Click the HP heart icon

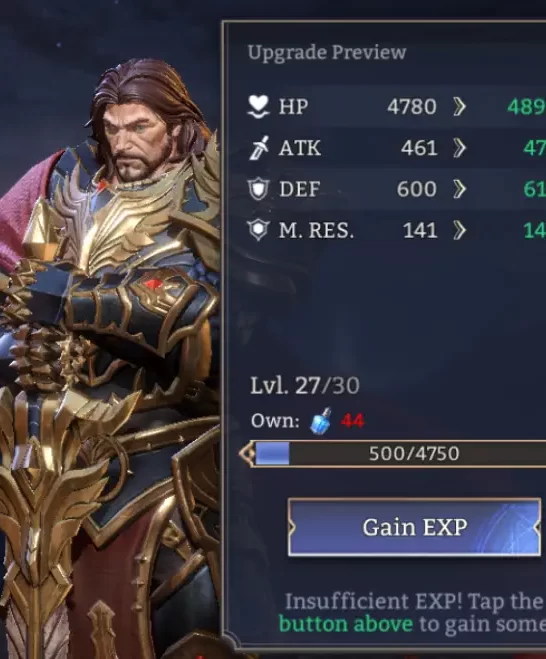258,106
